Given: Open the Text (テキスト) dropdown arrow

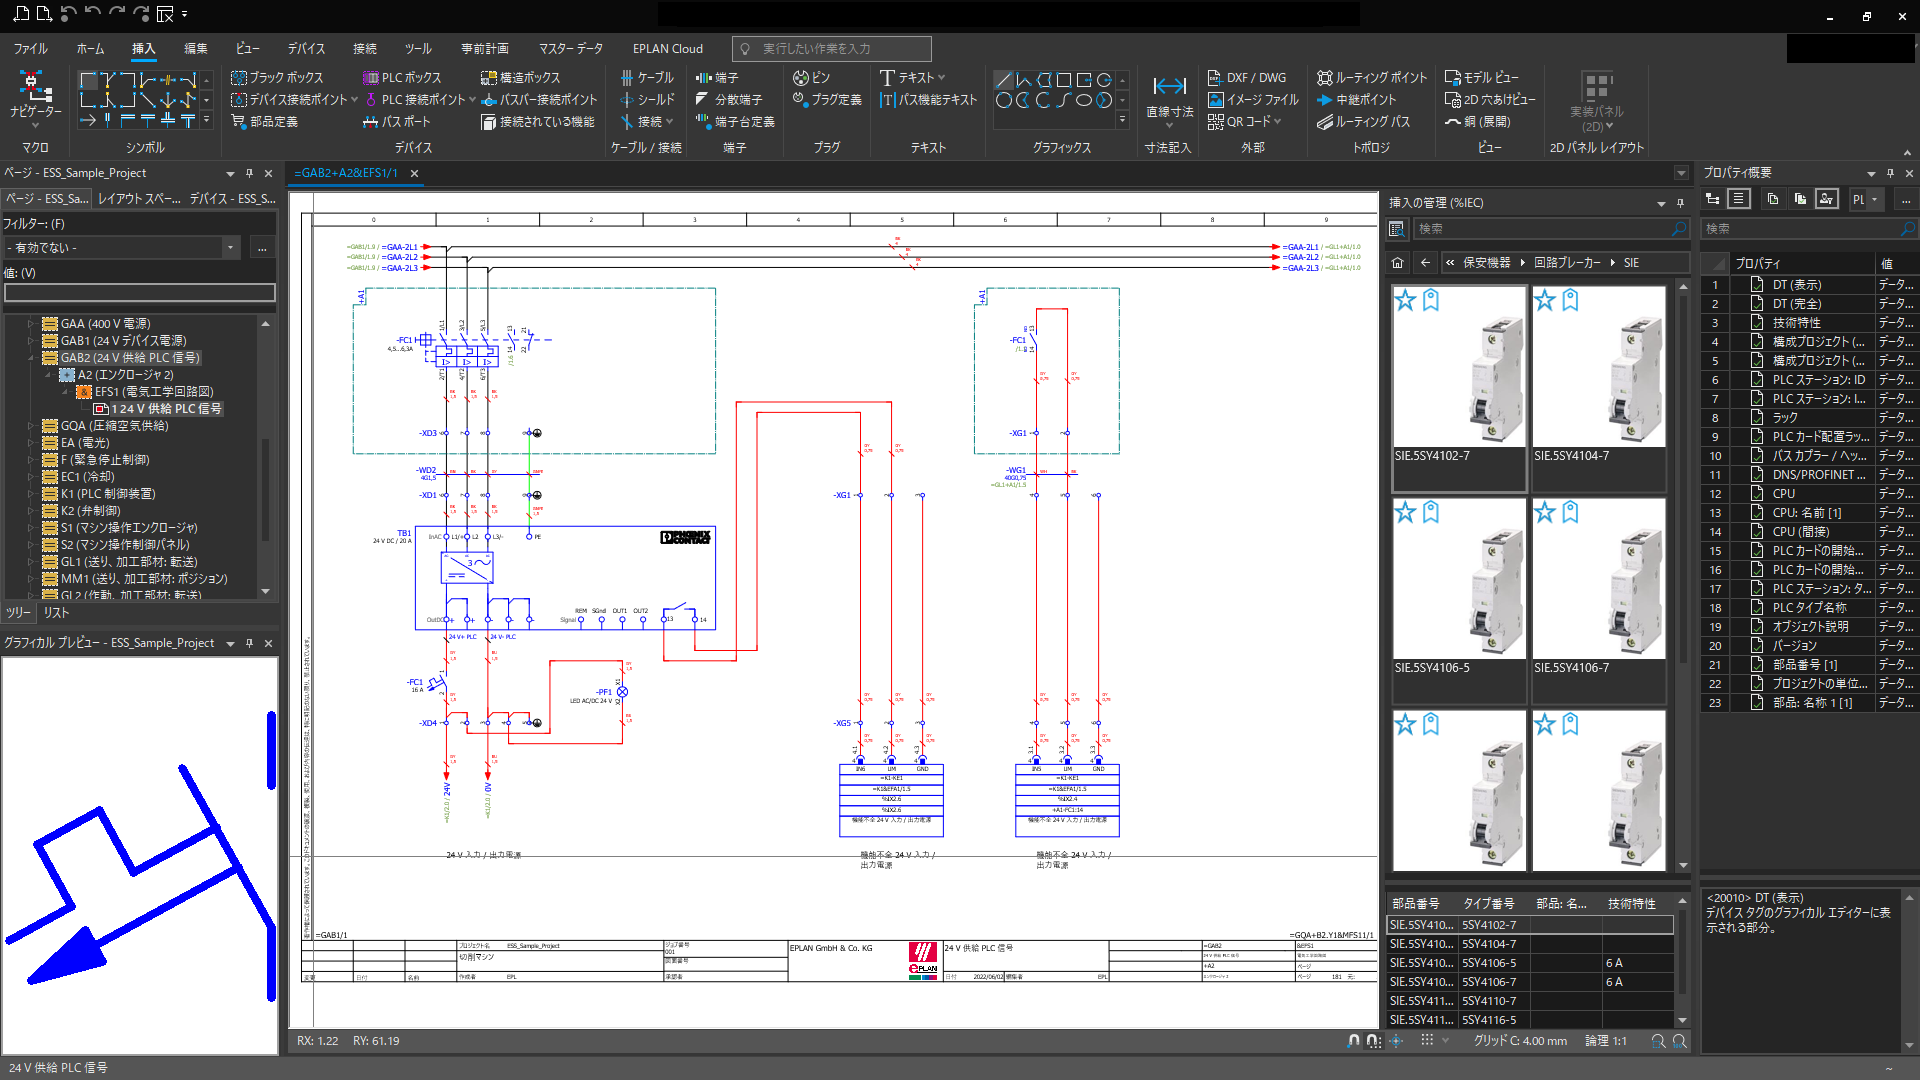Looking at the screenshot, I should 941,77.
